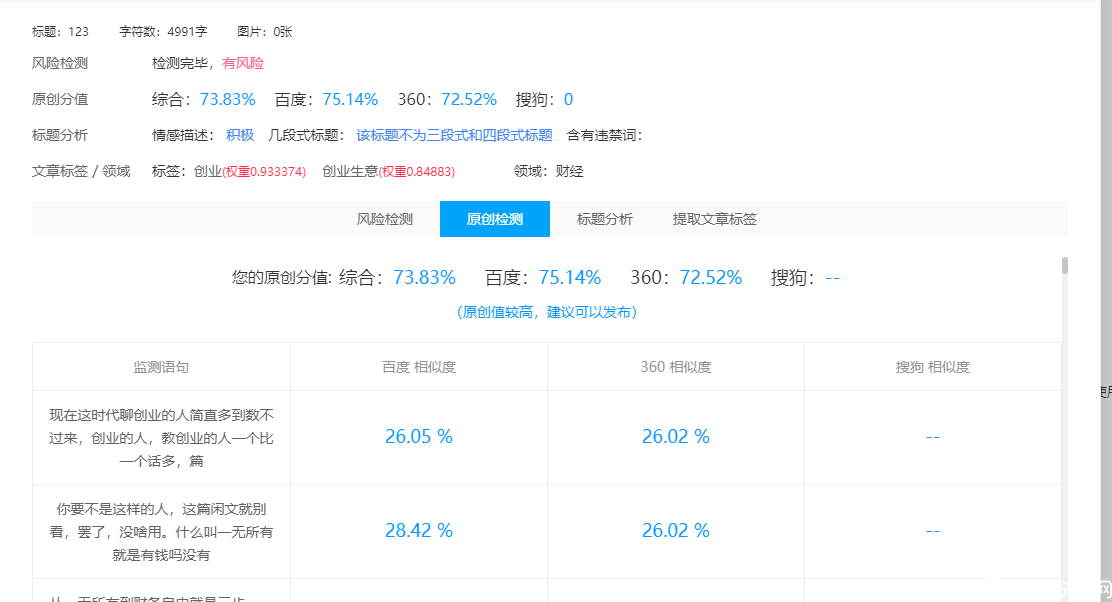Click the 综合 73.83% score in 原创分值 row

coord(227,99)
